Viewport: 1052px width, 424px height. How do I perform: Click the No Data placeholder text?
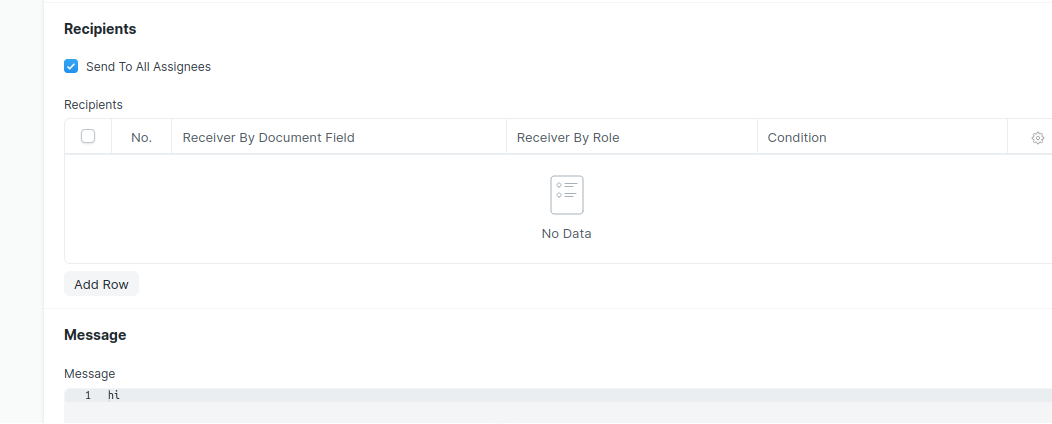pyautogui.click(x=566, y=233)
